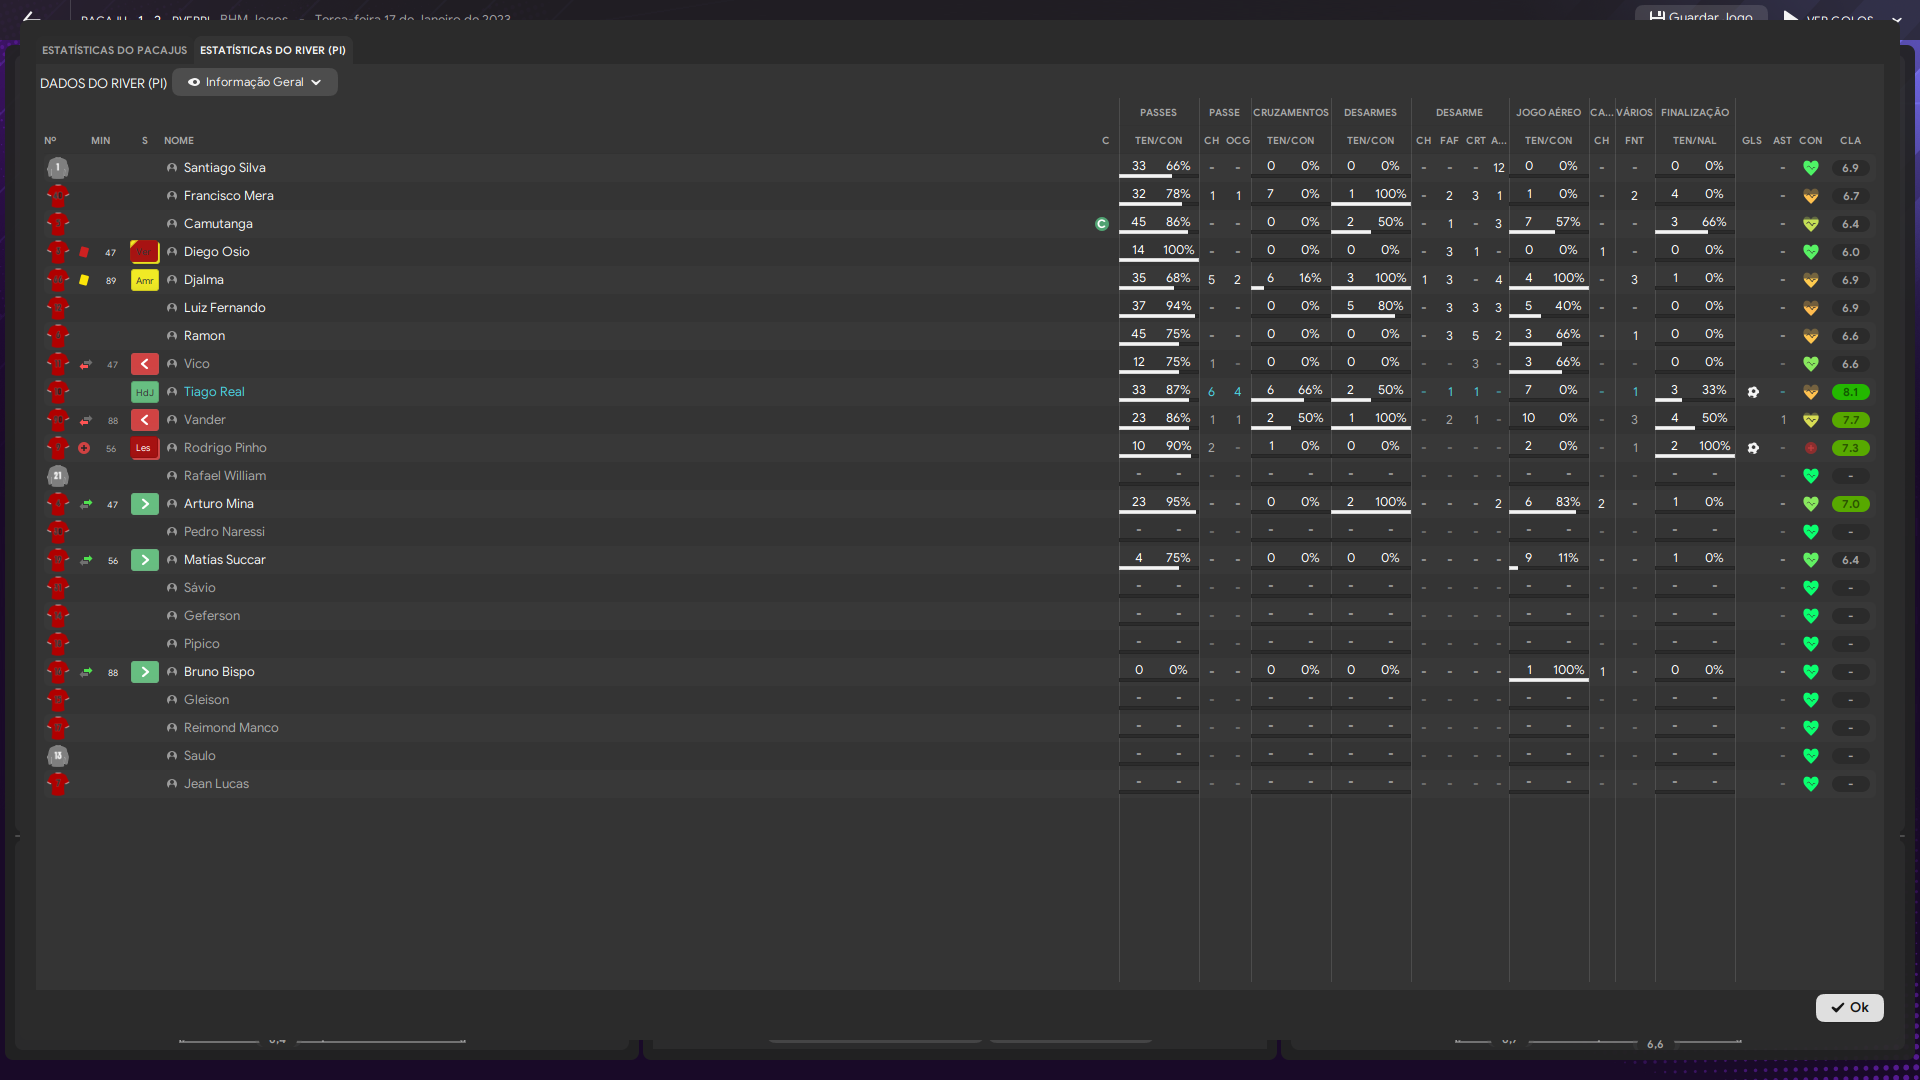Open the Informação Geral view dropdown
The image size is (1920, 1080).
coord(255,82)
